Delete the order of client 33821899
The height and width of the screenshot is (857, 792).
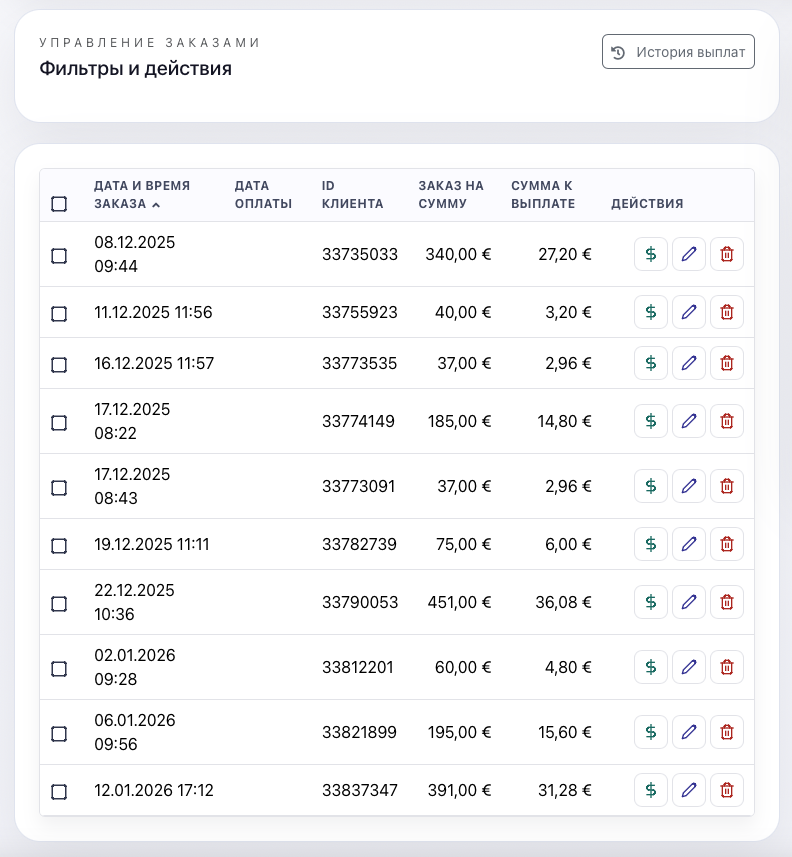point(727,732)
